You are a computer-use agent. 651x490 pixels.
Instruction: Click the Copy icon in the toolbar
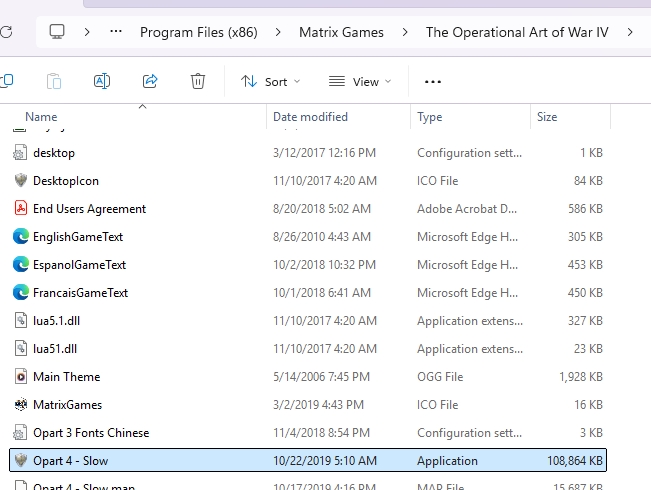coord(7,81)
